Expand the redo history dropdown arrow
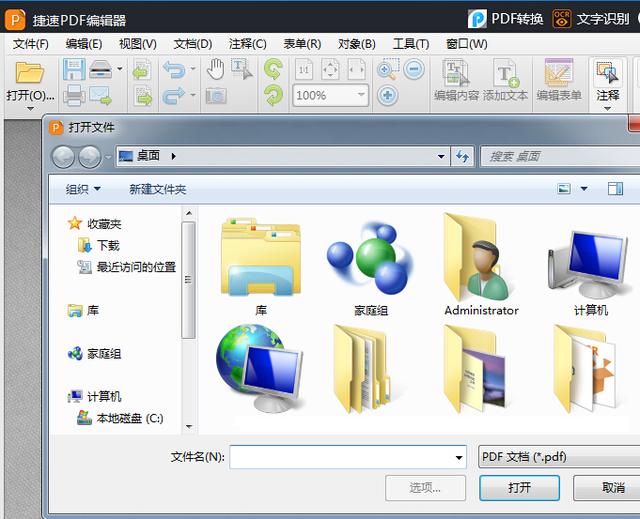Image resolution: width=640 pixels, height=519 pixels. pos(193,95)
